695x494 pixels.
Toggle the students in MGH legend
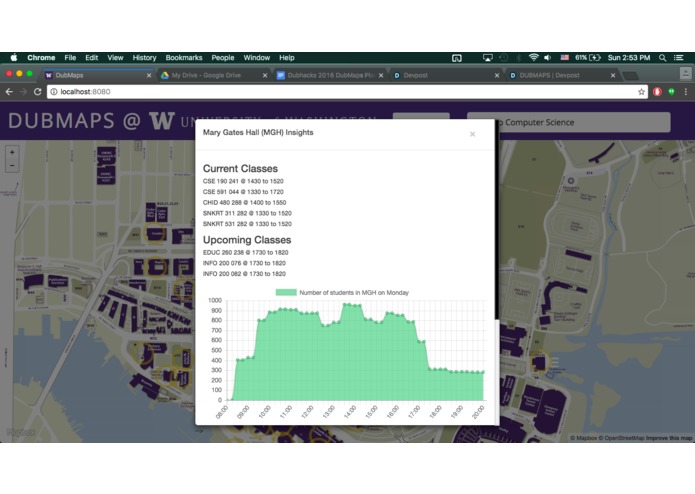[x=342, y=292]
